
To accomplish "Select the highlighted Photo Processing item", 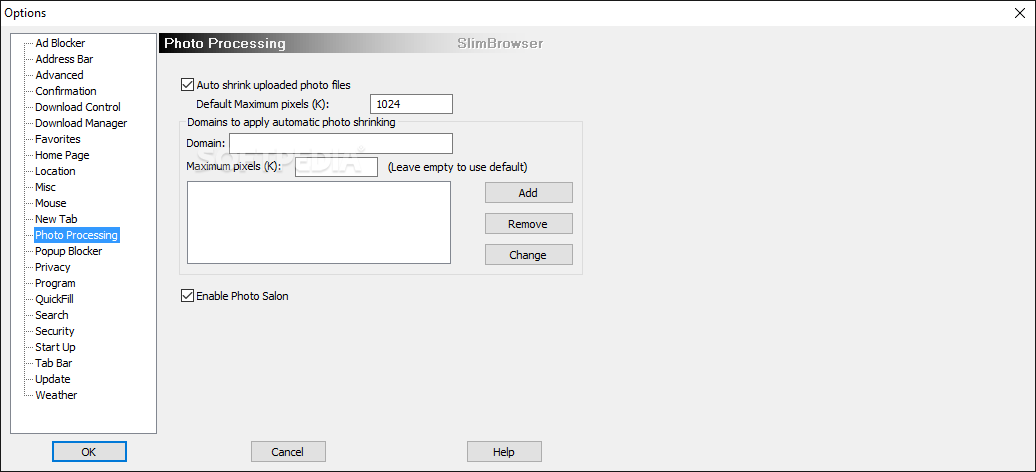I will tap(77, 235).
